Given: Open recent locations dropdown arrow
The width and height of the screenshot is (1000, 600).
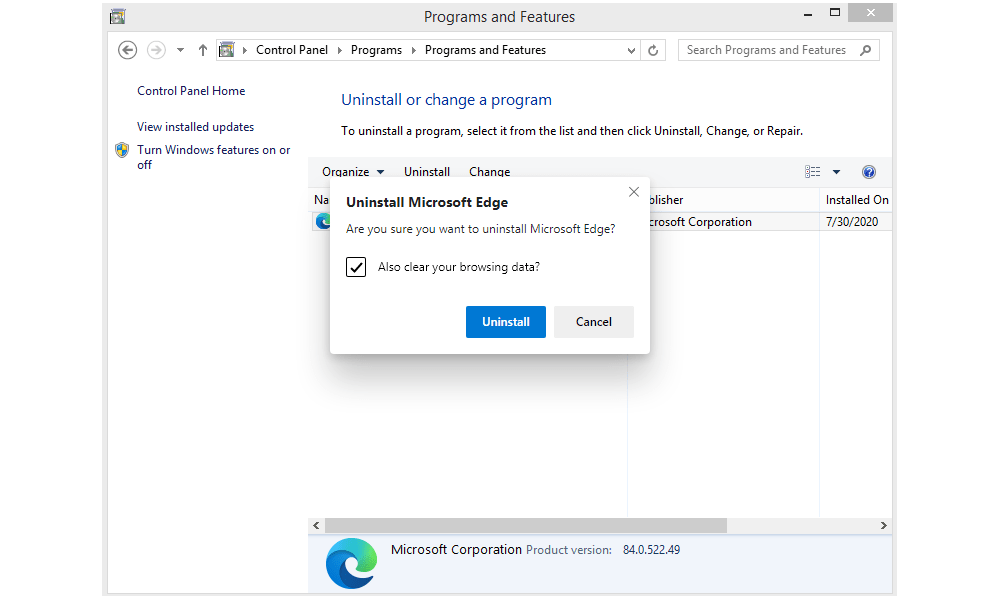Looking at the screenshot, I should (180, 50).
